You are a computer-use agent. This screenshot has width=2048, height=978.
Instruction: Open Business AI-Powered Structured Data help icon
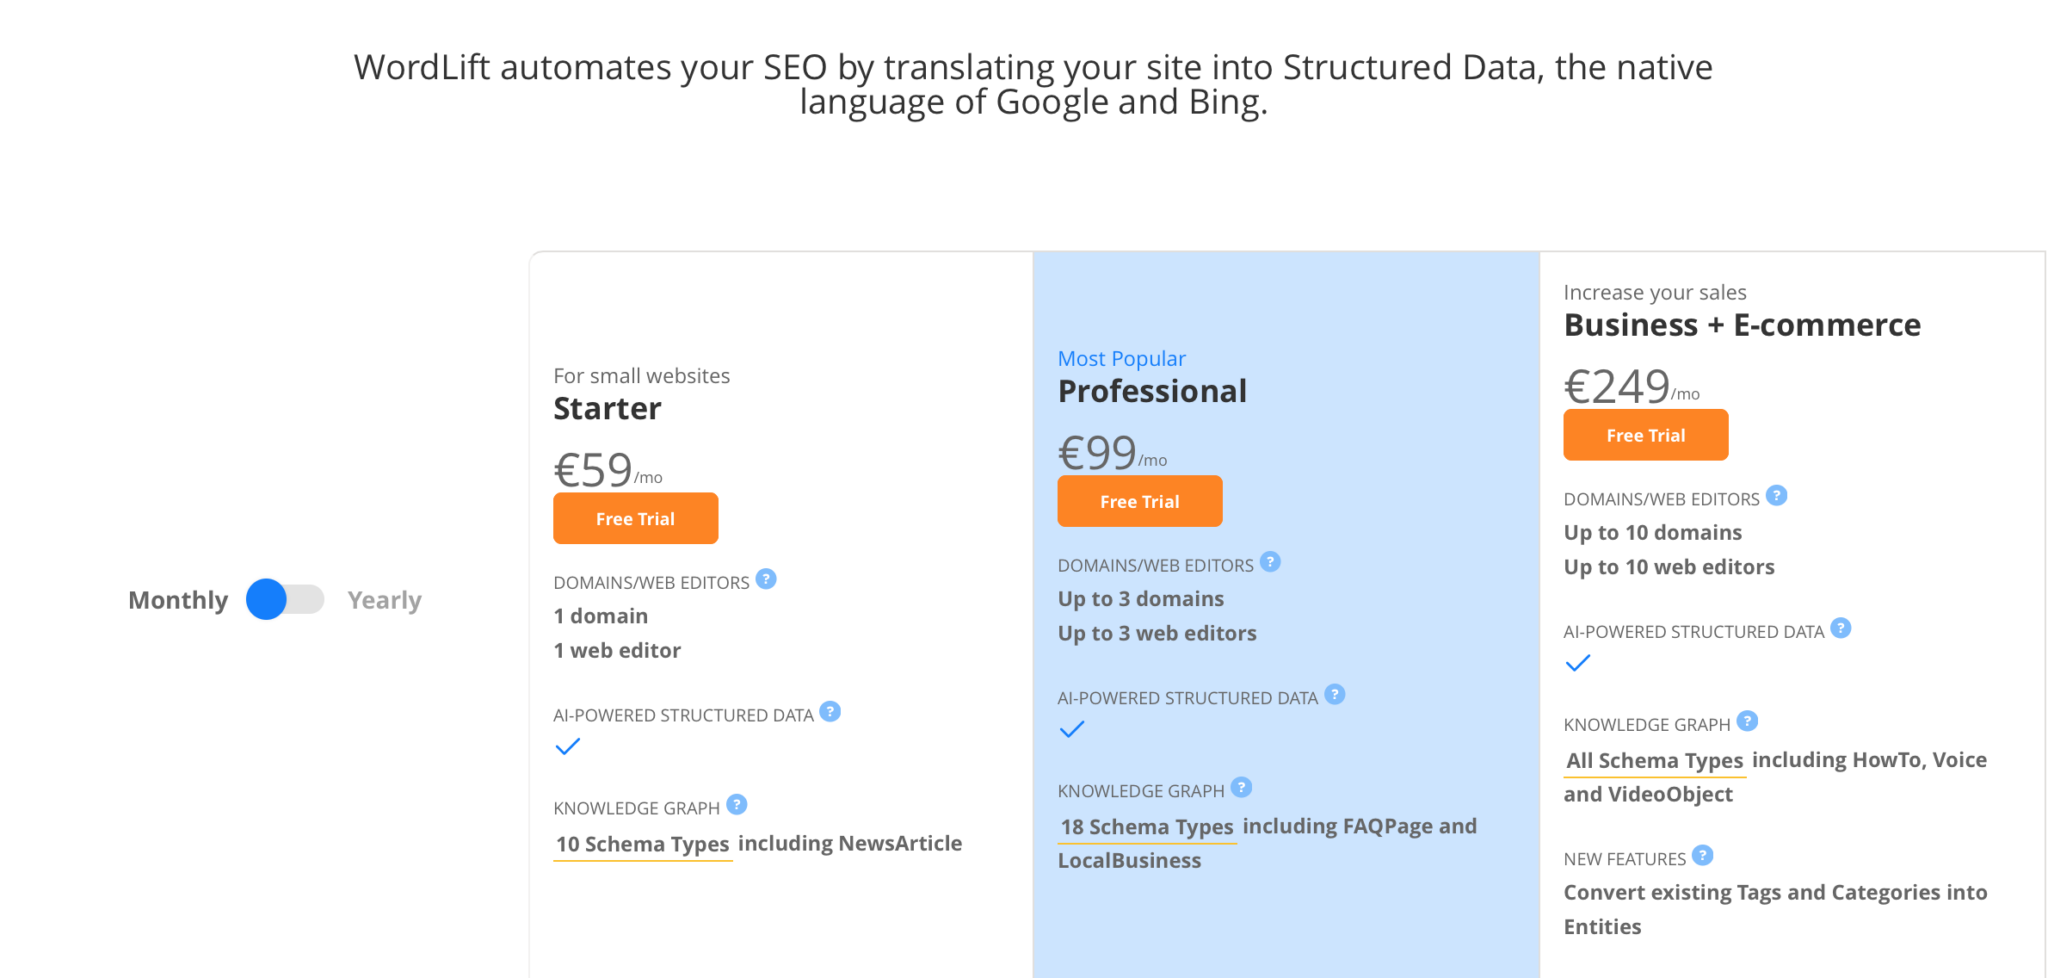(1841, 628)
